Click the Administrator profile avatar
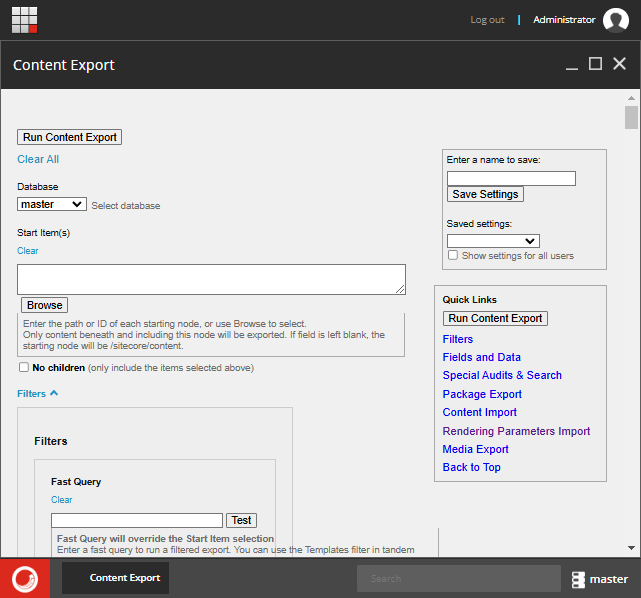This screenshot has width=641, height=598. click(x=614, y=20)
